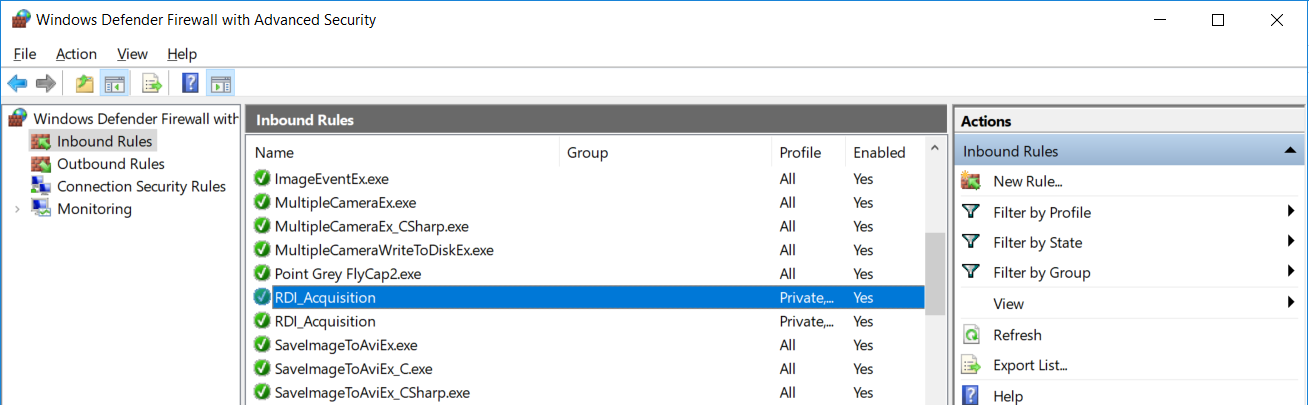
Task: Select Outbound Rules in the tree
Action: 111,164
